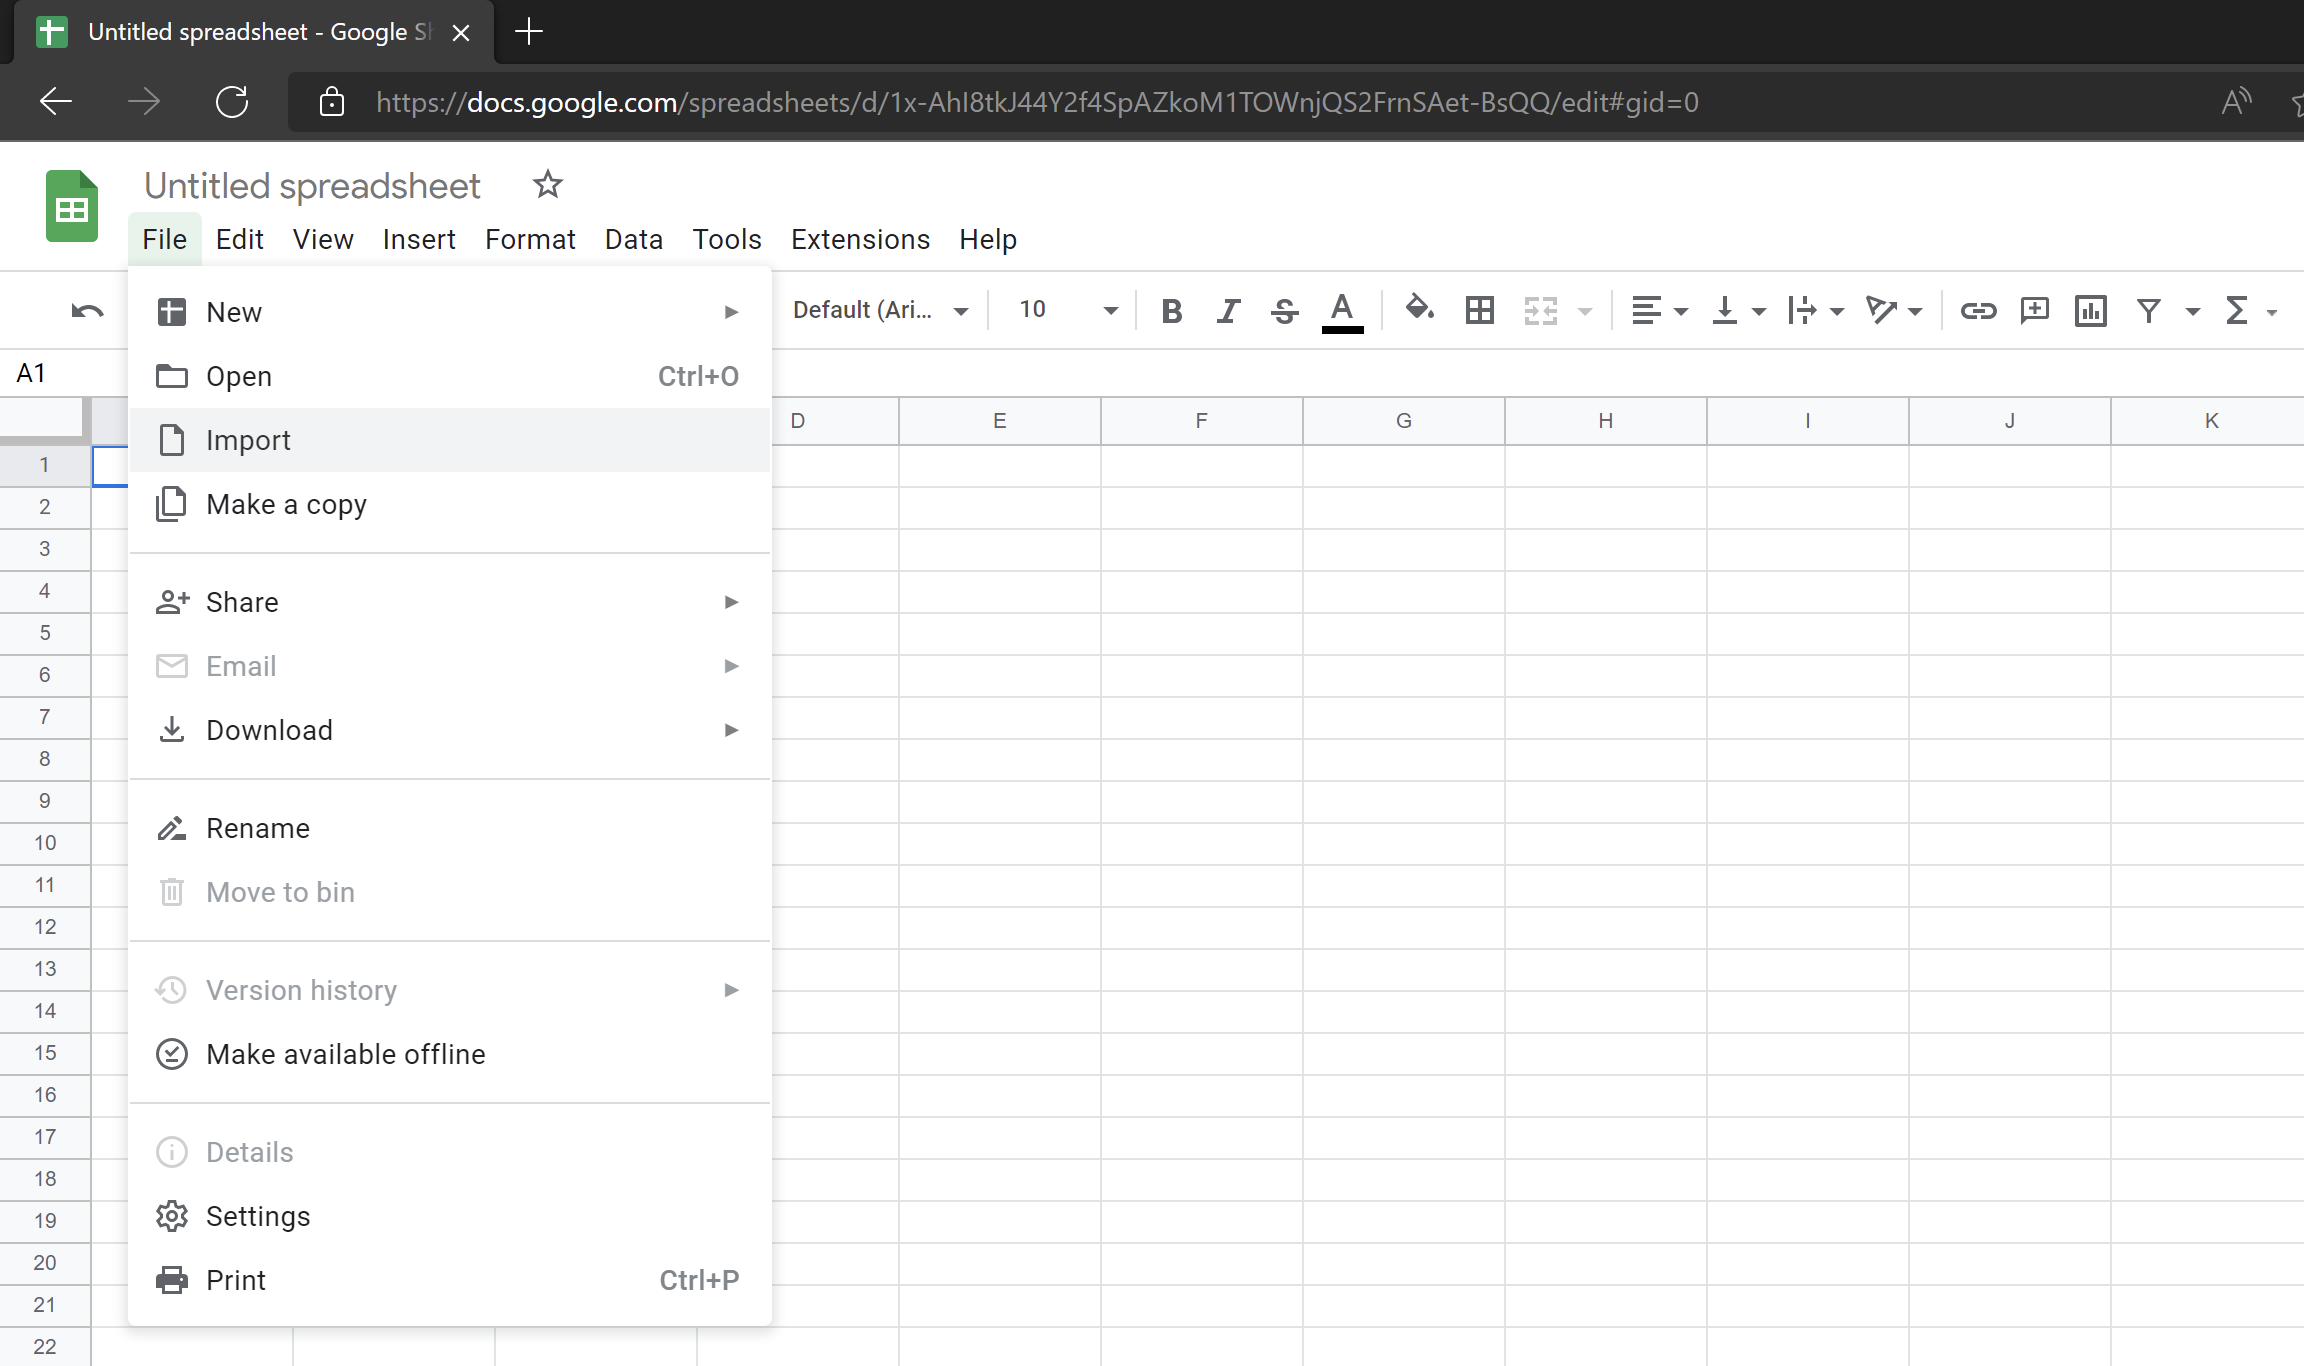The width and height of the screenshot is (2304, 1366).
Task: Expand the Default font name dropdown
Action: pyautogui.click(x=961, y=309)
